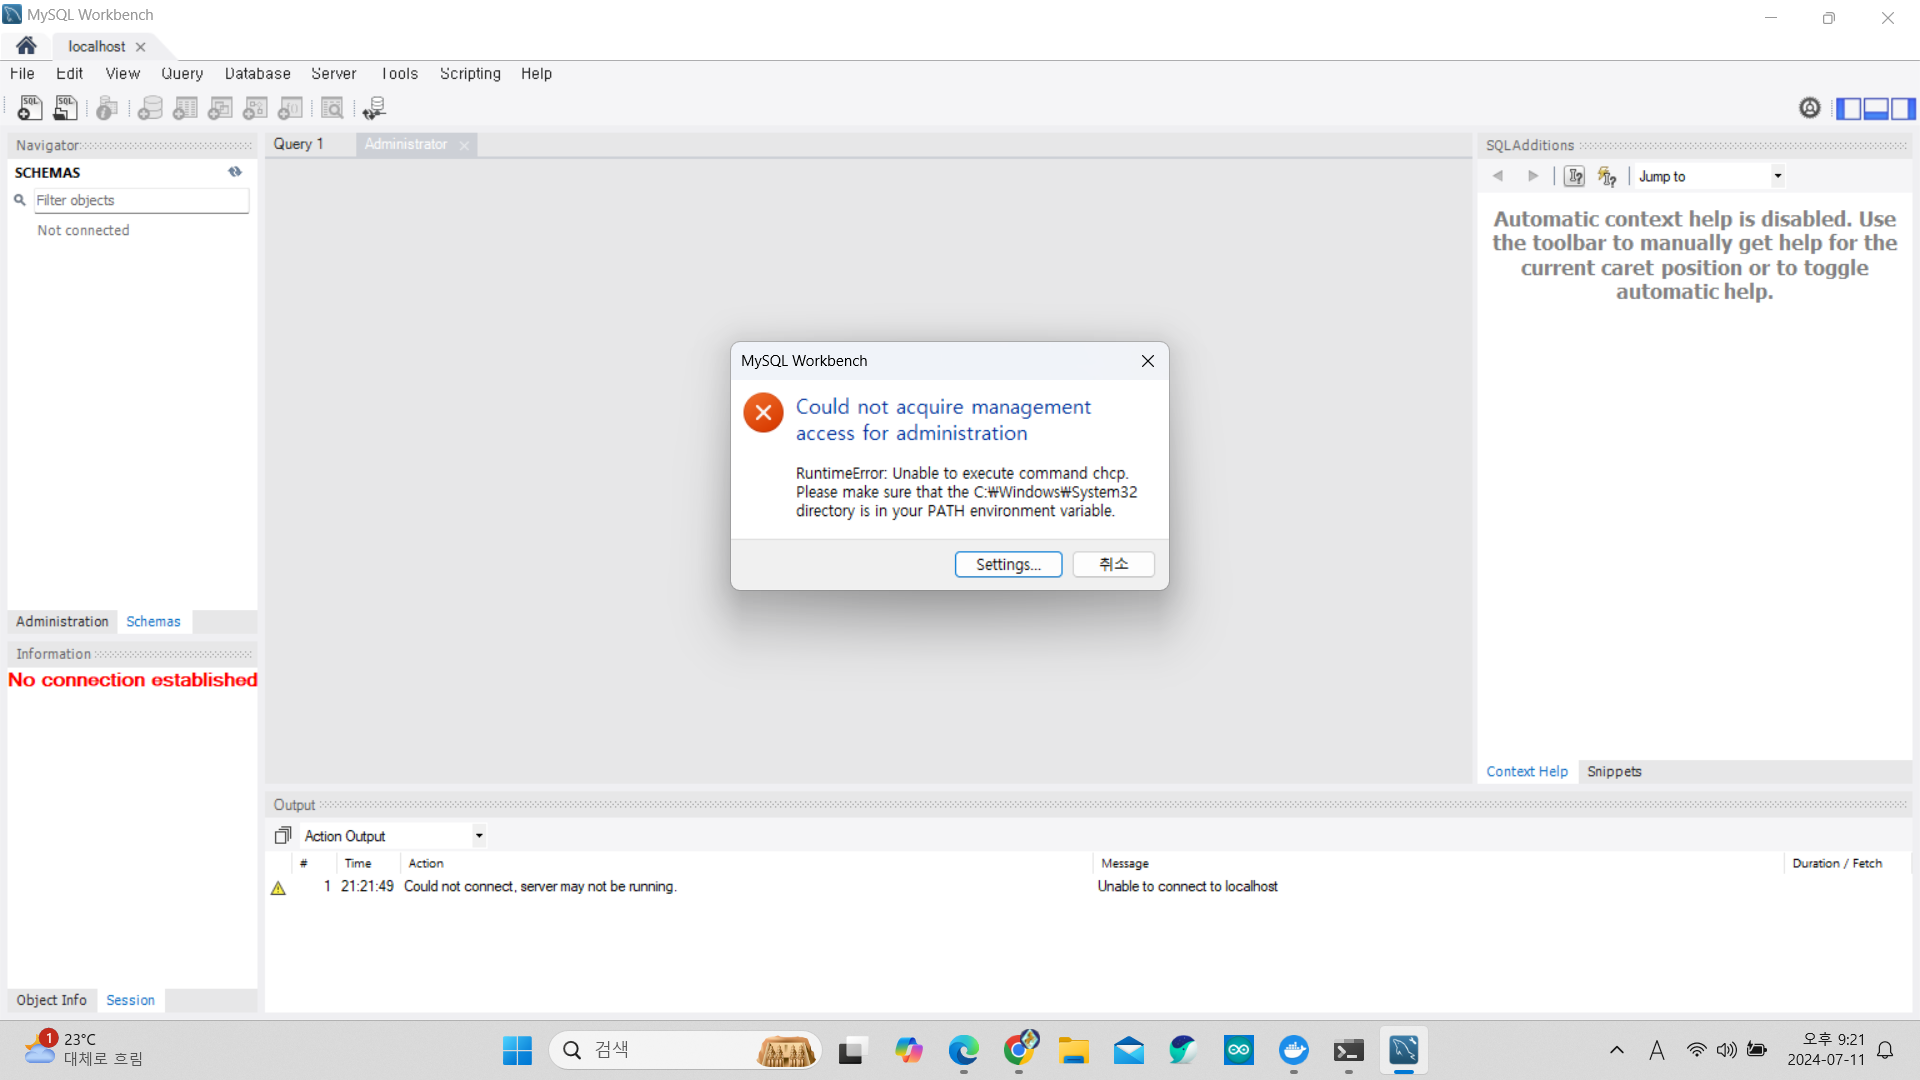Search table data toolbar icon
The width and height of the screenshot is (1920, 1080).
click(x=332, y=108)
